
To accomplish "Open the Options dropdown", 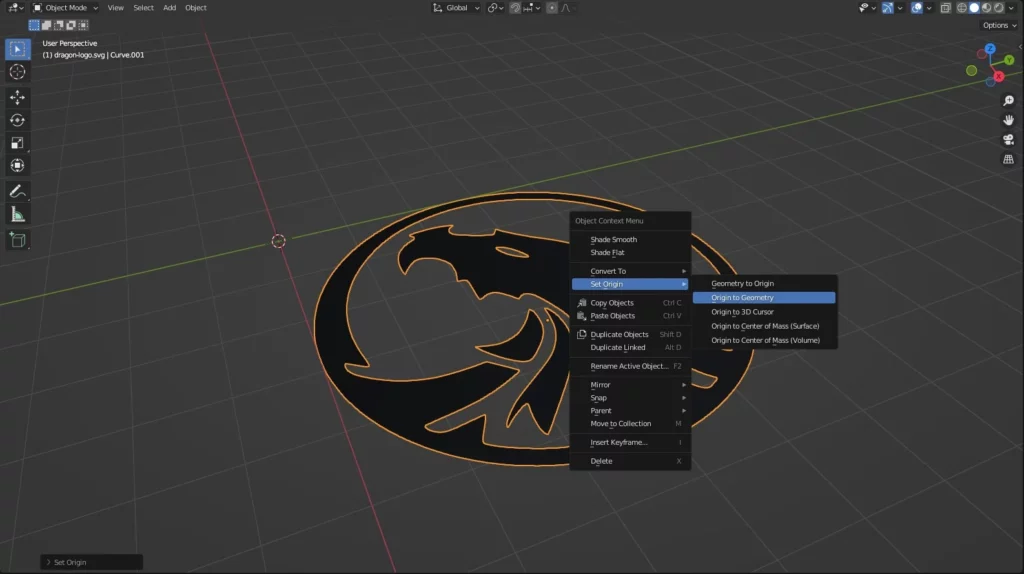I will [999, 25].
